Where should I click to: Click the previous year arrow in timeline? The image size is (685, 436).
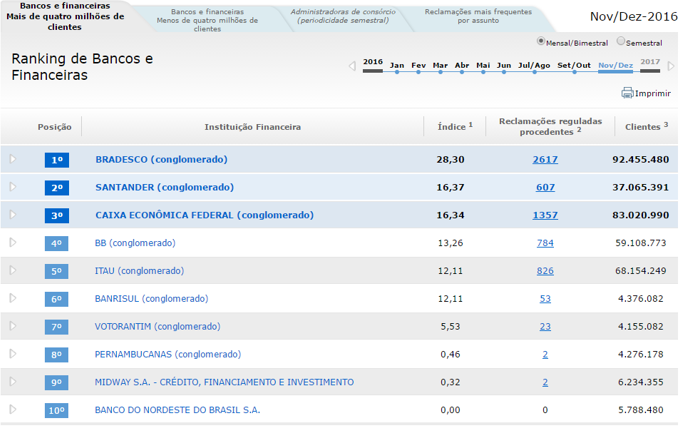click(352, 67)
